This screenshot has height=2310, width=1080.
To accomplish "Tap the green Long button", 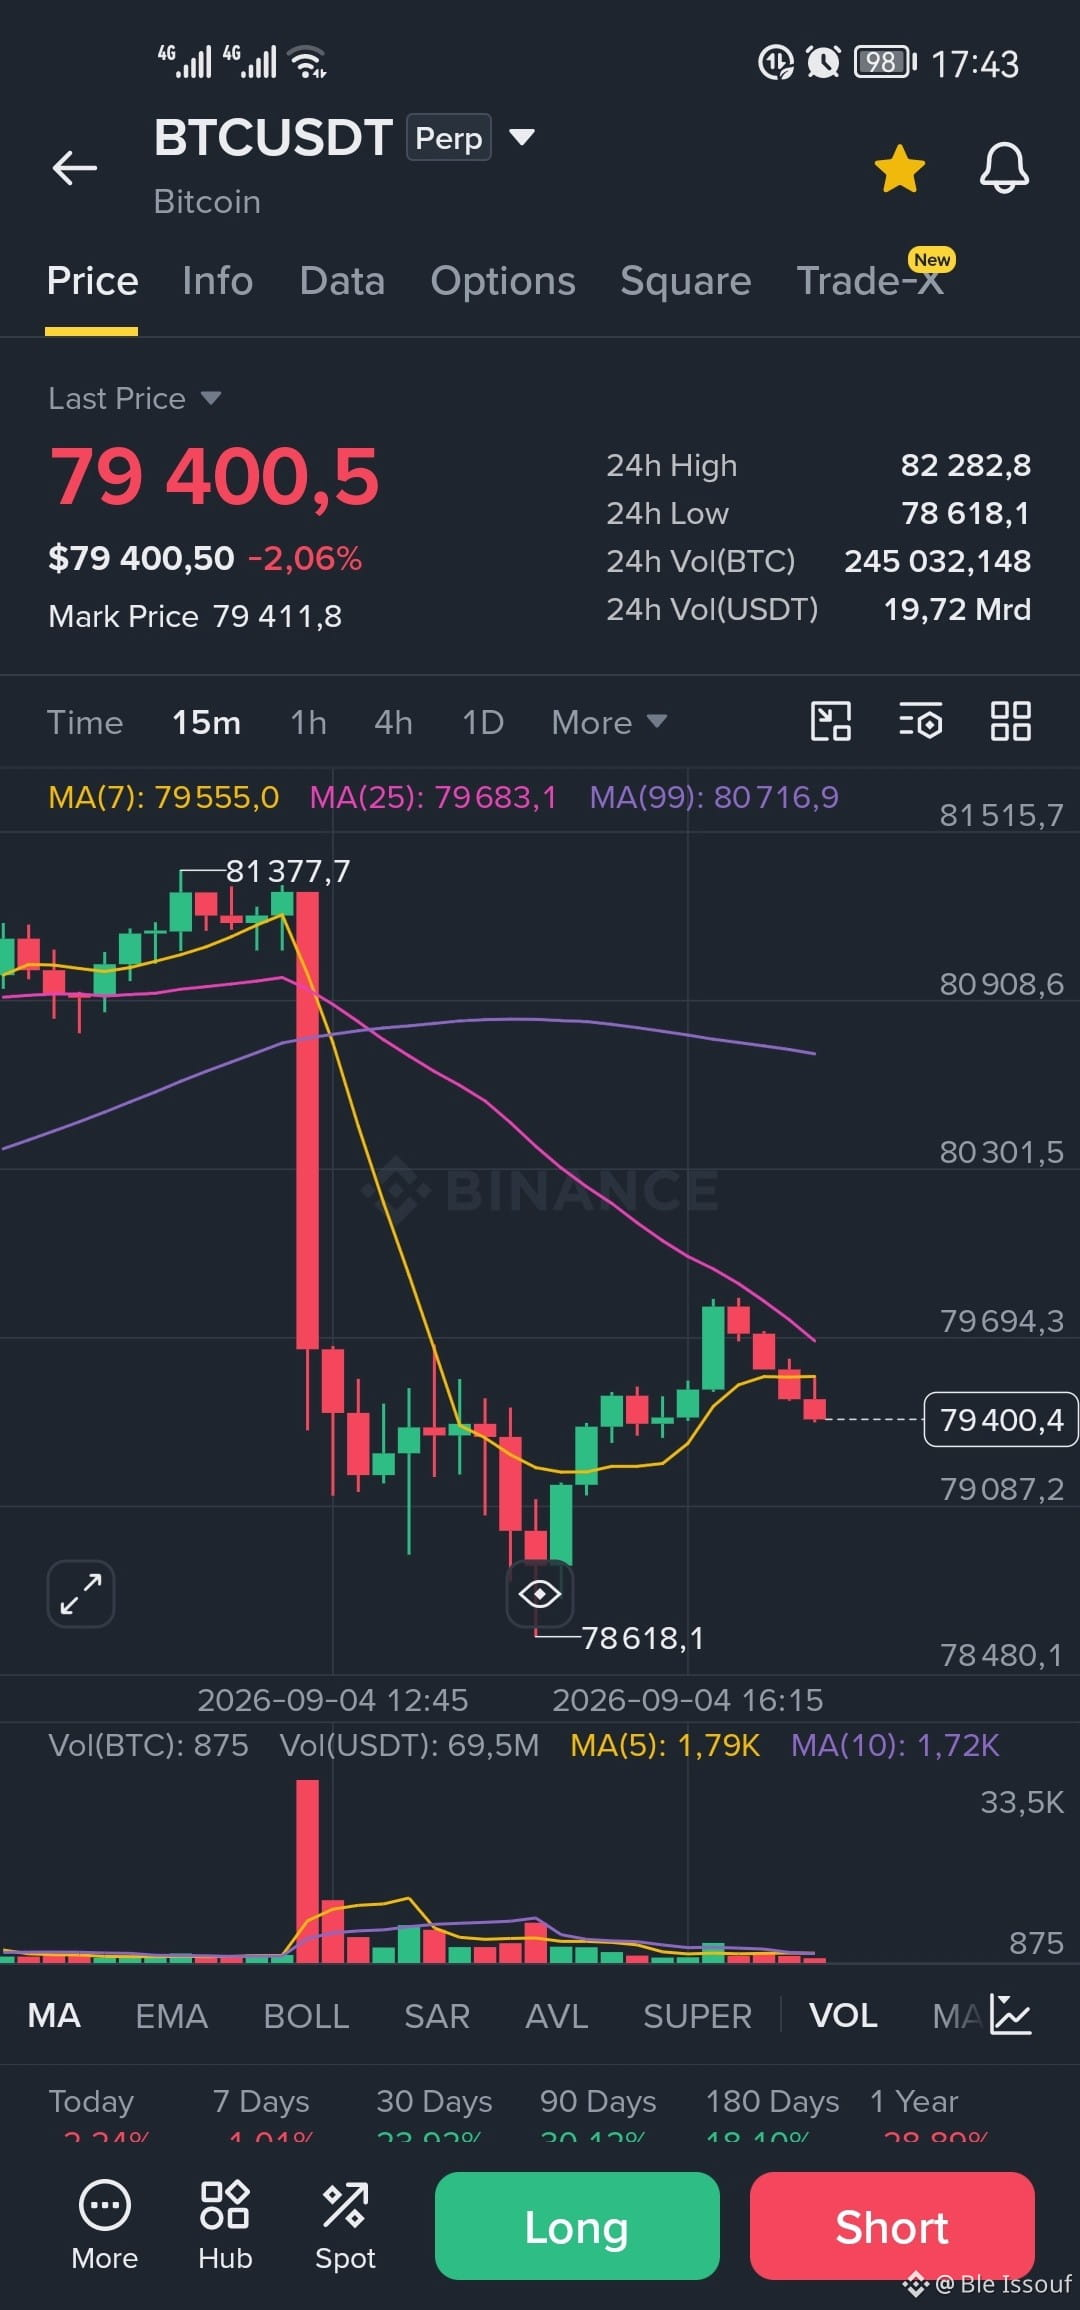I will [x=577, y=2226].
